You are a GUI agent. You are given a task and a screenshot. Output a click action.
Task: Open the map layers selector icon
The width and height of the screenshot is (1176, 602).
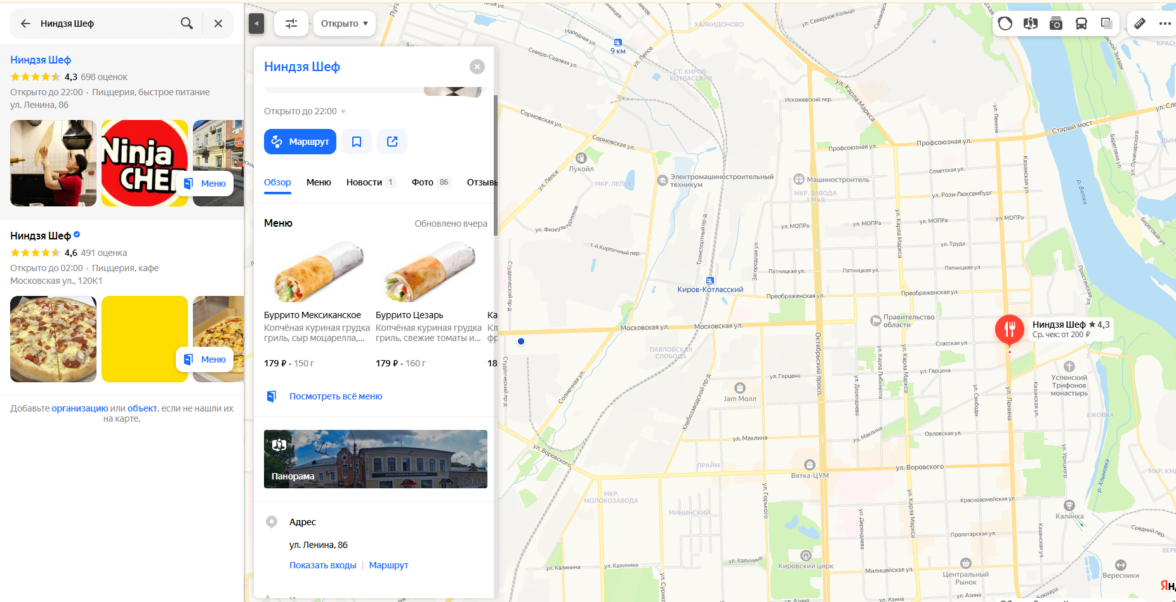(1106, 23)
